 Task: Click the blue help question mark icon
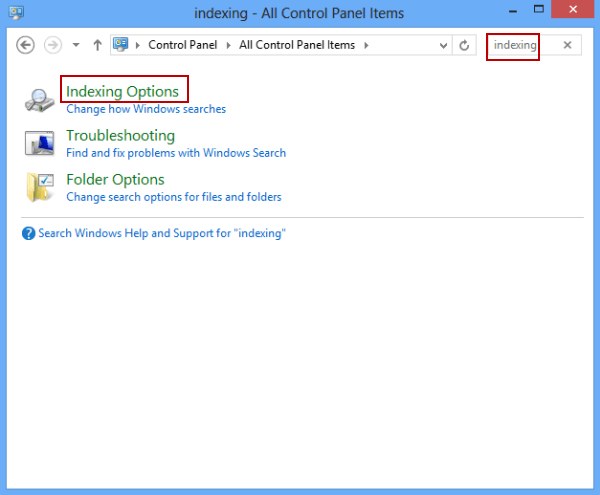click(28, 233)
